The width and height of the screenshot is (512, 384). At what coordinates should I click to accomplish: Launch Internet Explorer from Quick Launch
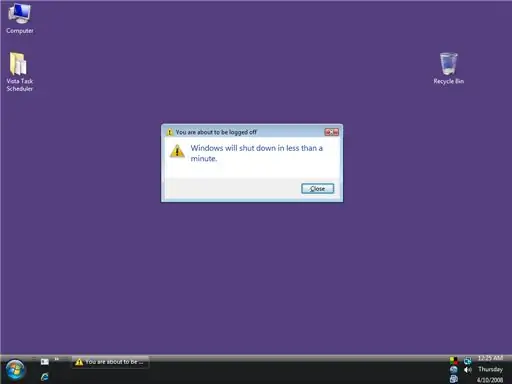[45, 377]
